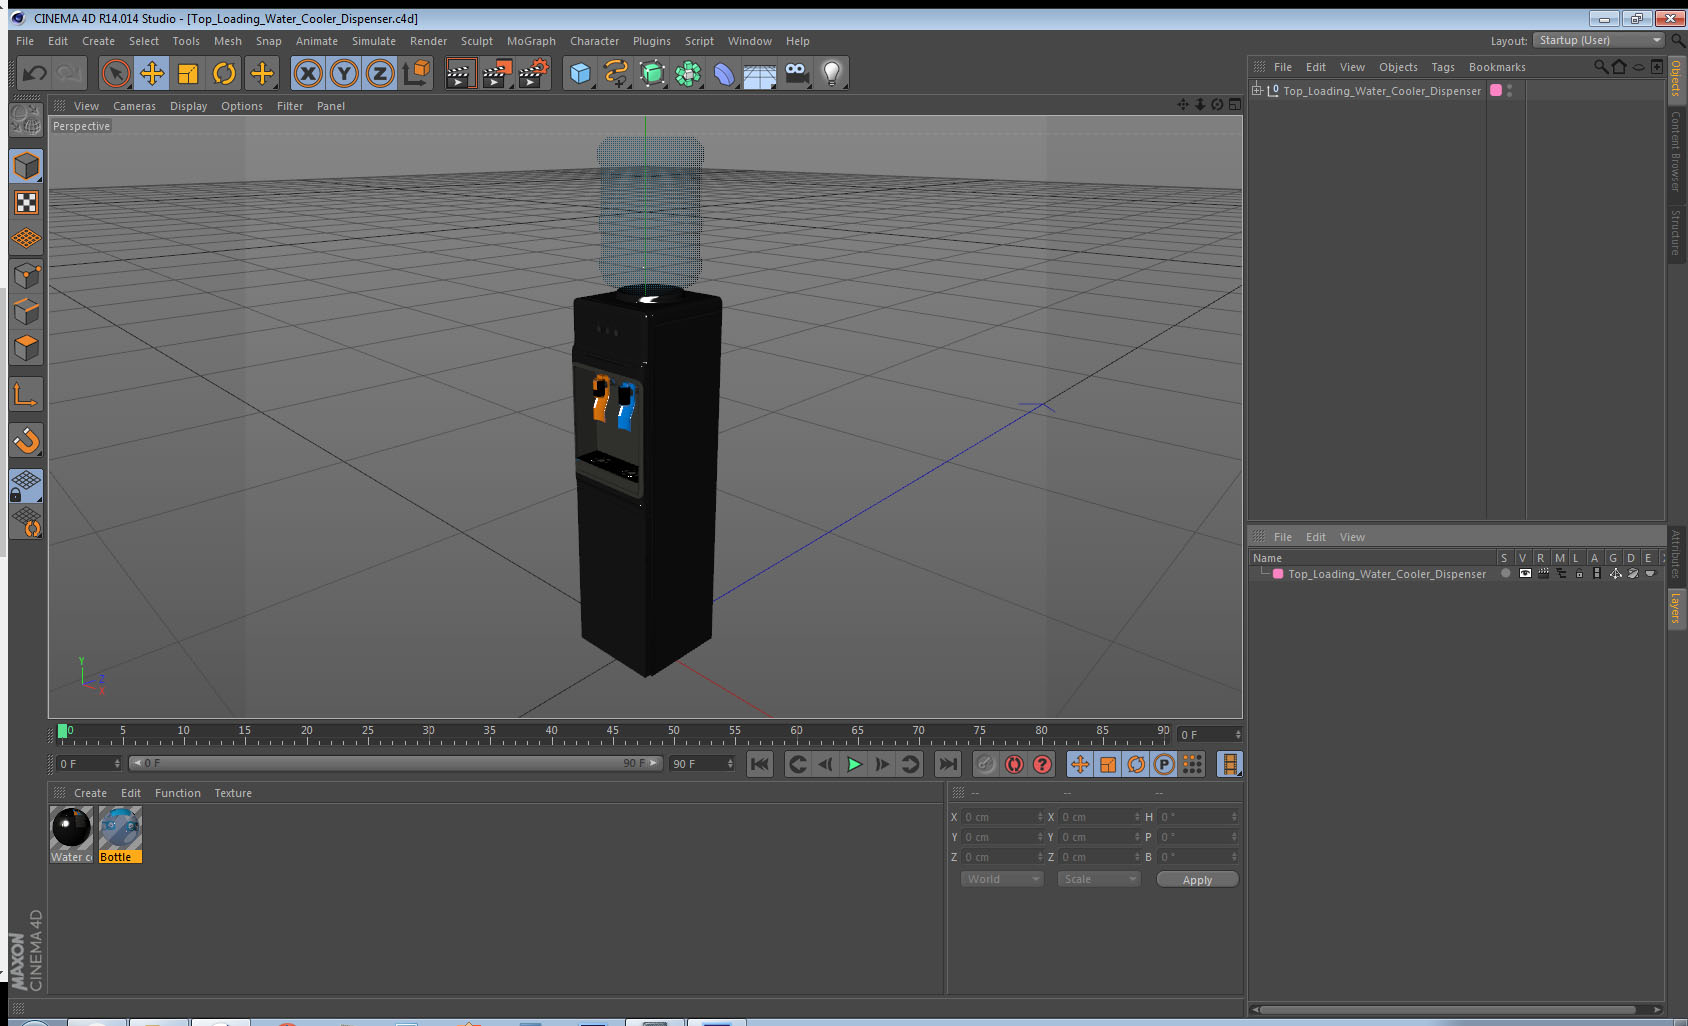Click the Coordinate System icon
The height and width of the screenshot is (1026, 1688).
(x=416, y=73)
